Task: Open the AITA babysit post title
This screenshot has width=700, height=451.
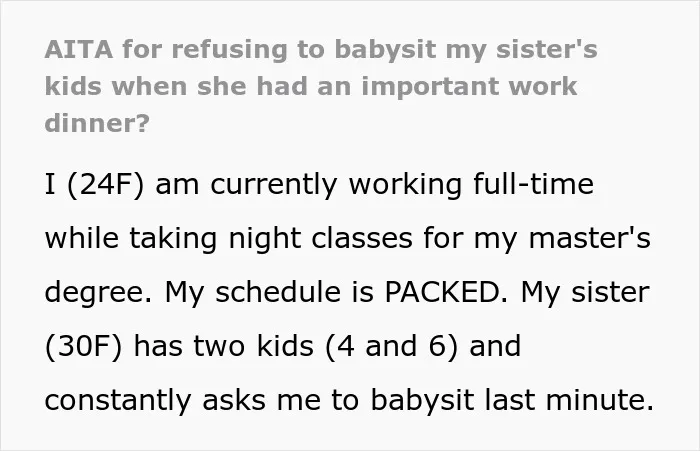Action: coord(321,86)
